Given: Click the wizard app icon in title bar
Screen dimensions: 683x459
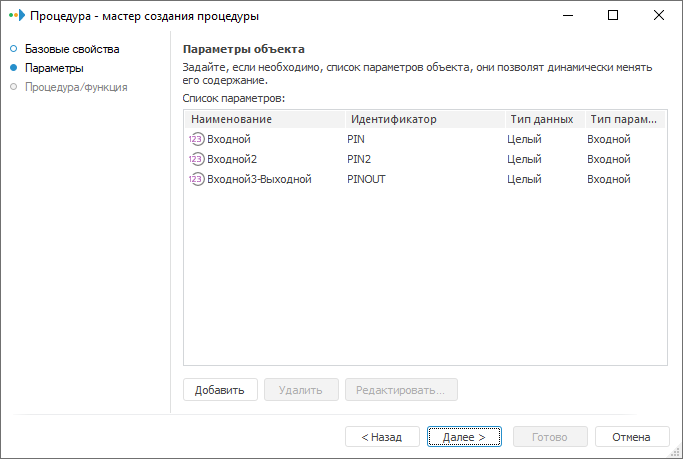Looking at the screenshot, I should click(x=15, y=16).
